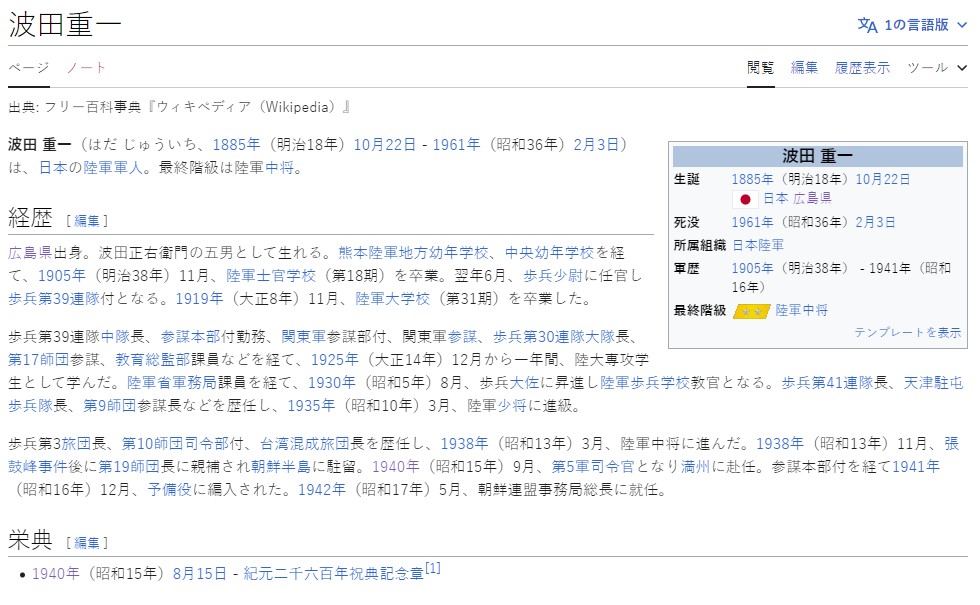This screenshot has width=980, height=605.
Task: Open the 教育総監部 link
Action: [x=152, y=360]
